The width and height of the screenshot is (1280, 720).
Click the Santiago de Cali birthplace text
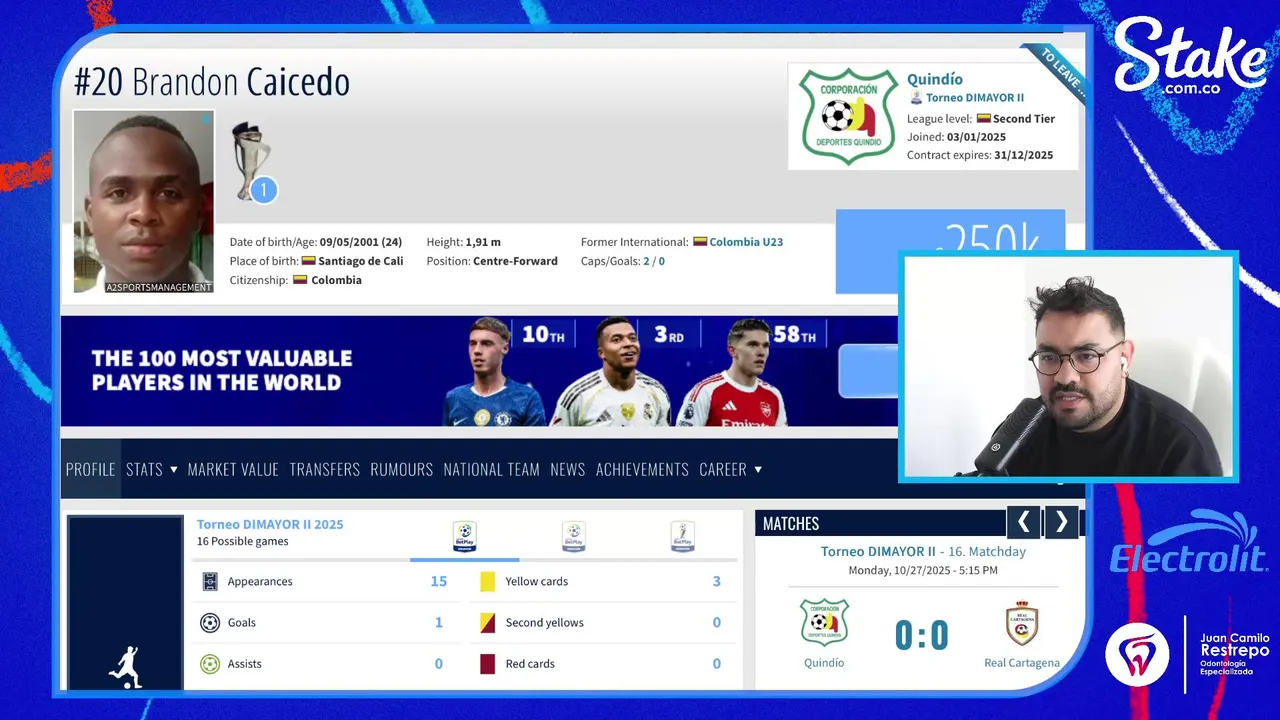[x=361, y=261]
